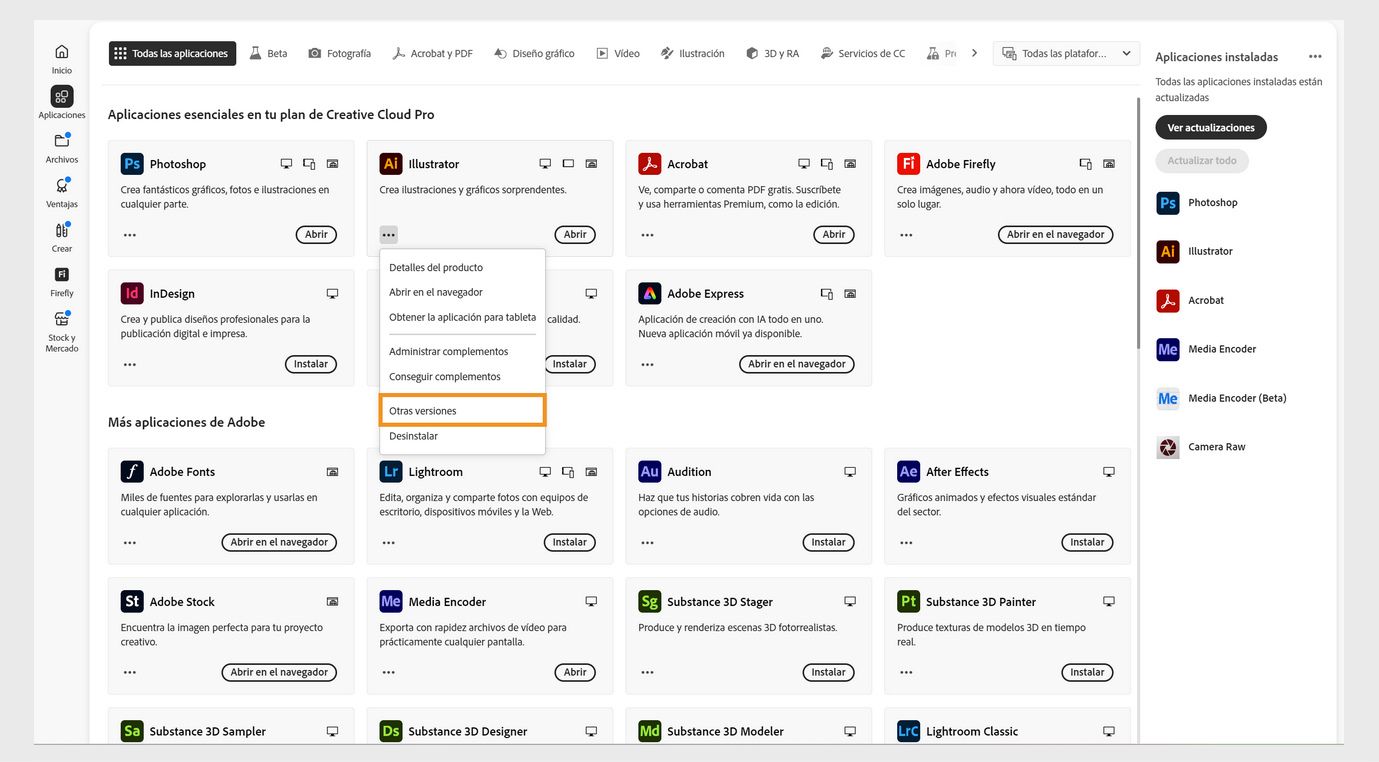Click Instalar on the After Effects card

tap(1087, 543)
